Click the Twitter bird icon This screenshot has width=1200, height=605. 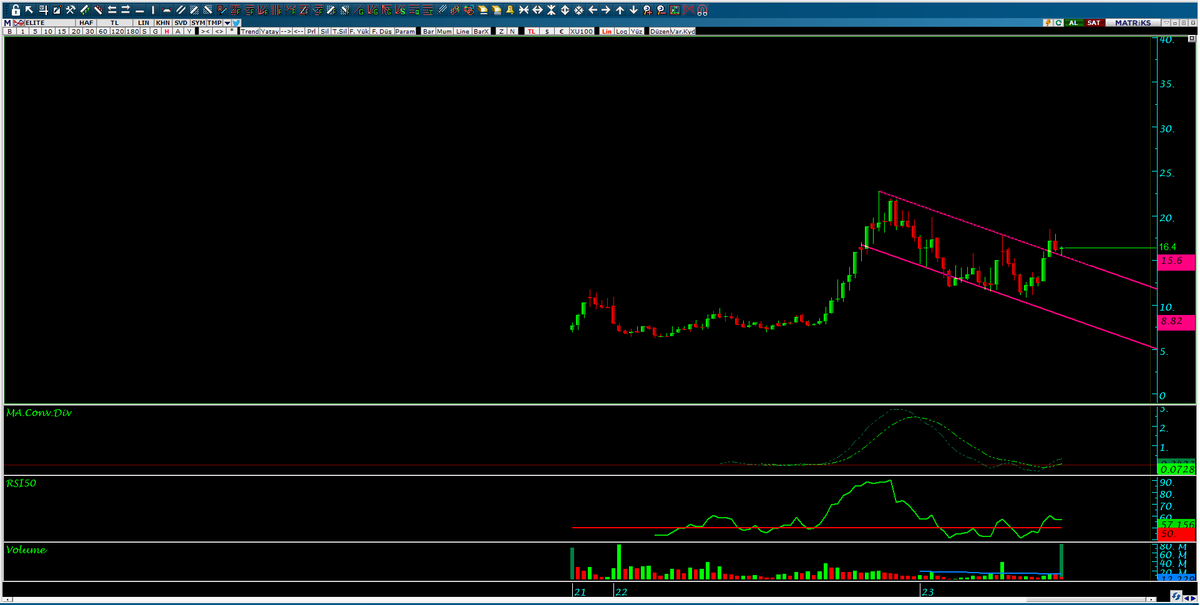[x=236, y=23]
